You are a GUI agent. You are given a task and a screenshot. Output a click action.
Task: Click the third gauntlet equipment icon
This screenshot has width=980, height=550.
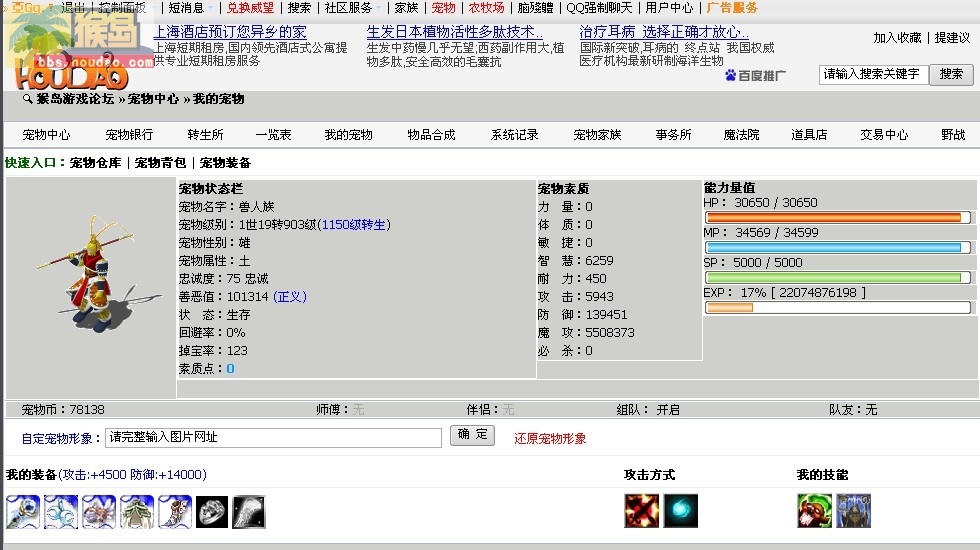click(x=99, y=511)
